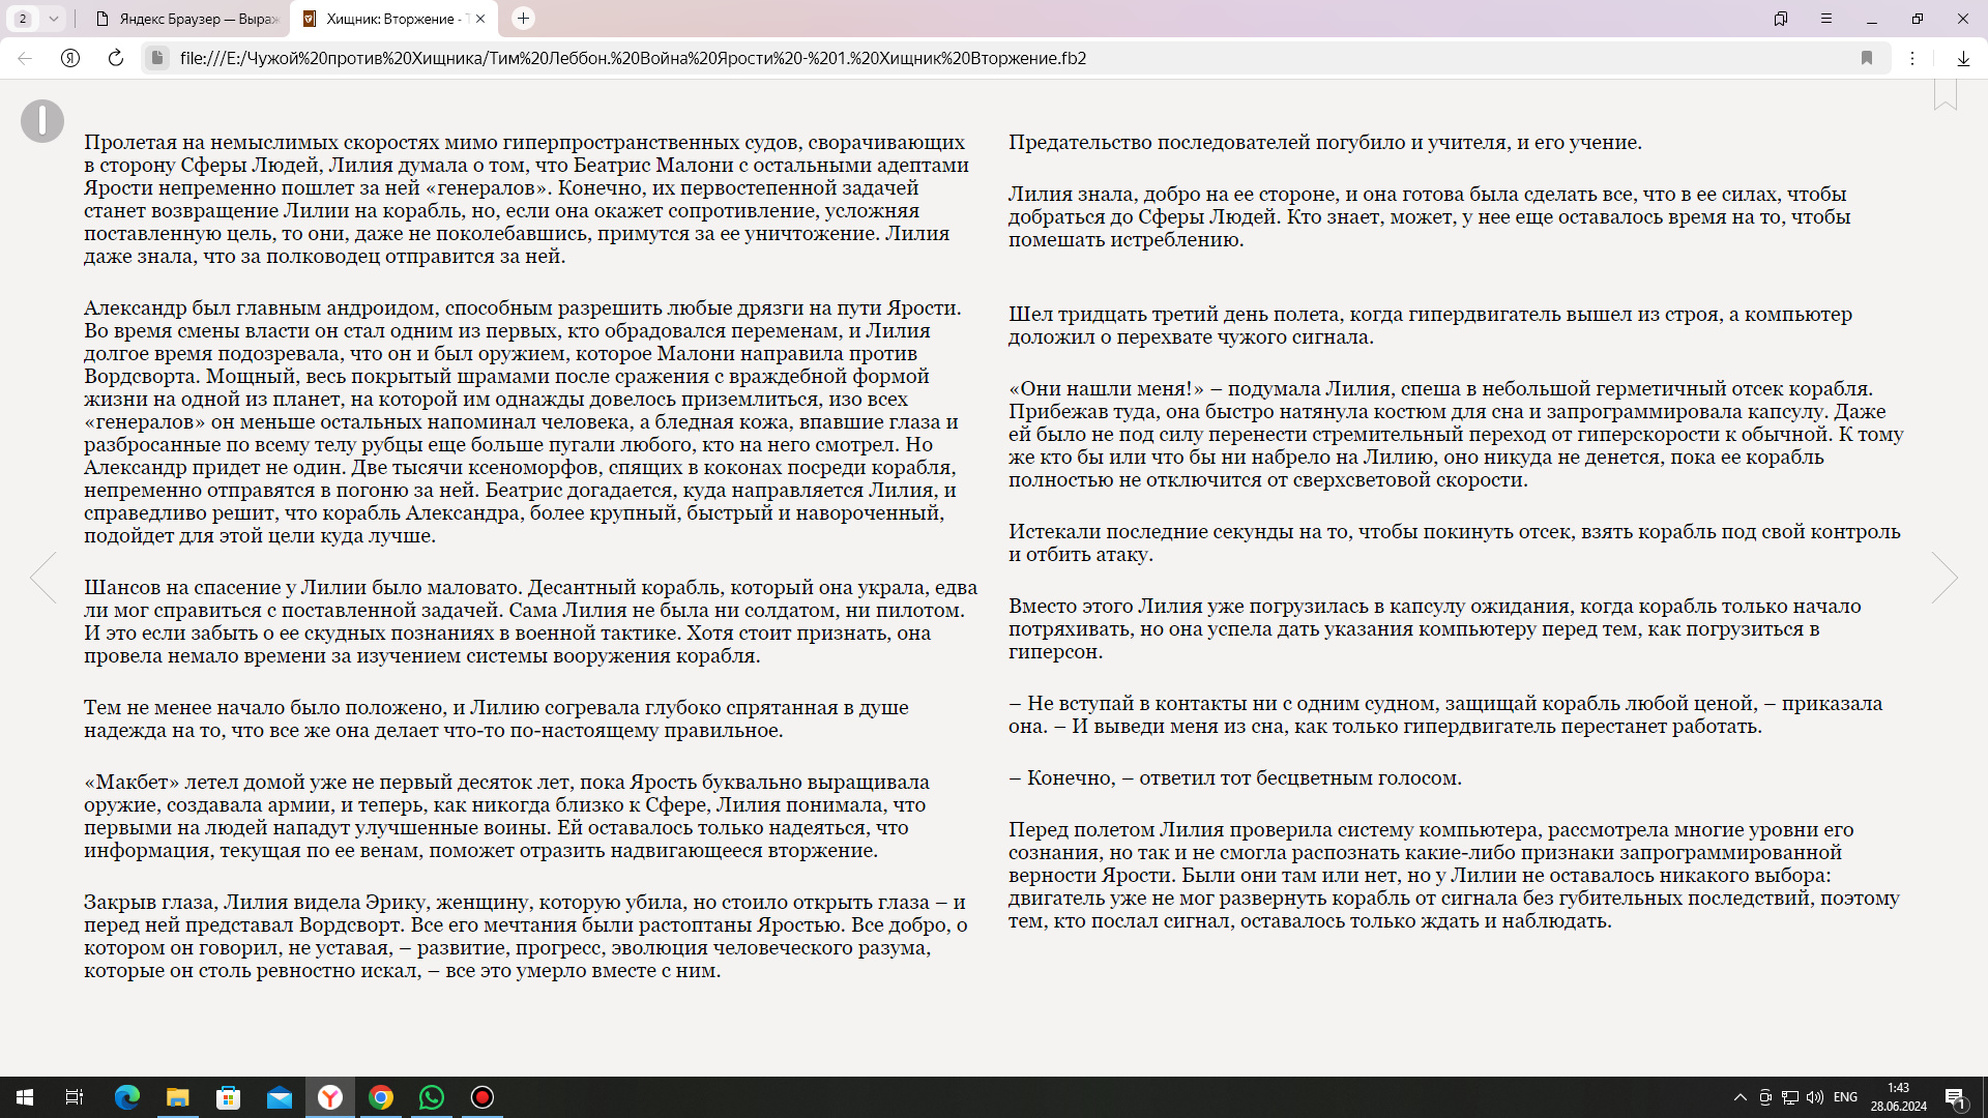Open Yandex home via the Я icon
The height and width of the screenshot is (1118, 1988).
[x=70, y=58]
